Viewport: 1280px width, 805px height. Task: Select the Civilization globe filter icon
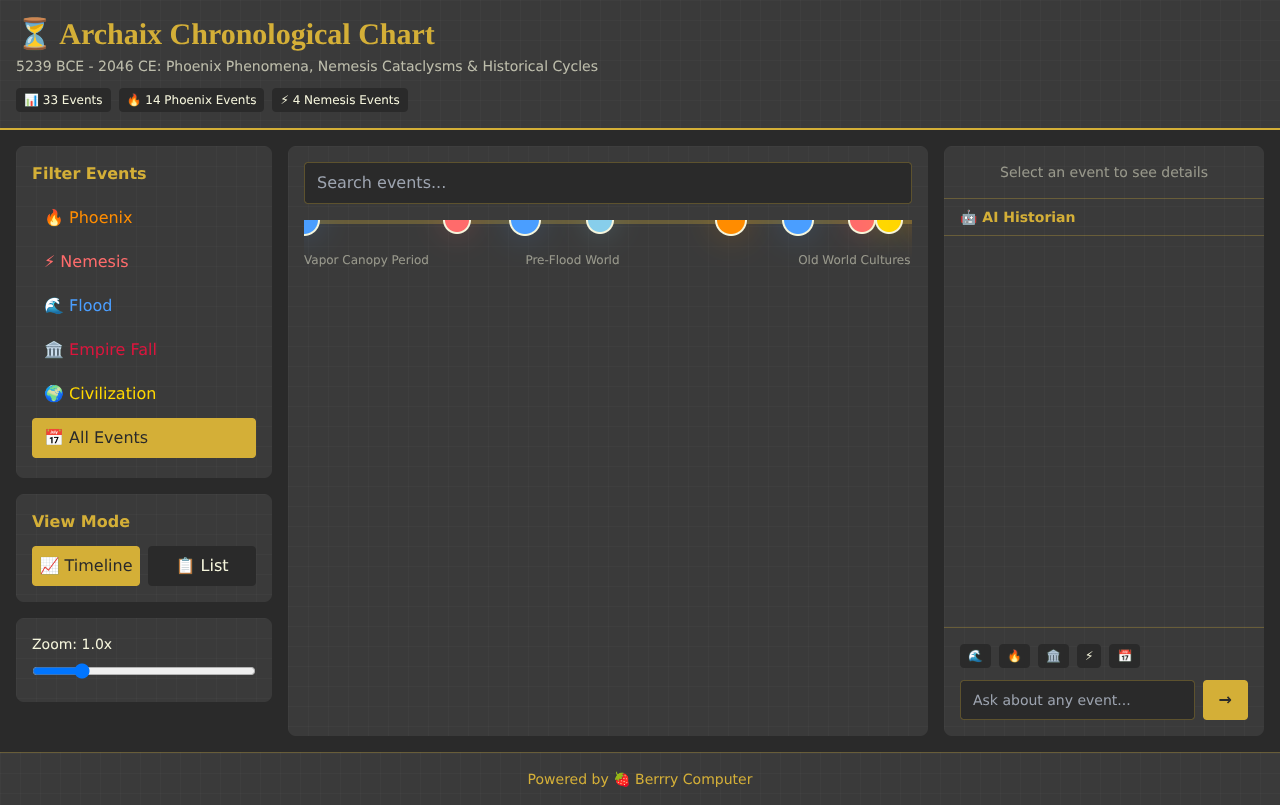point(53,393)
